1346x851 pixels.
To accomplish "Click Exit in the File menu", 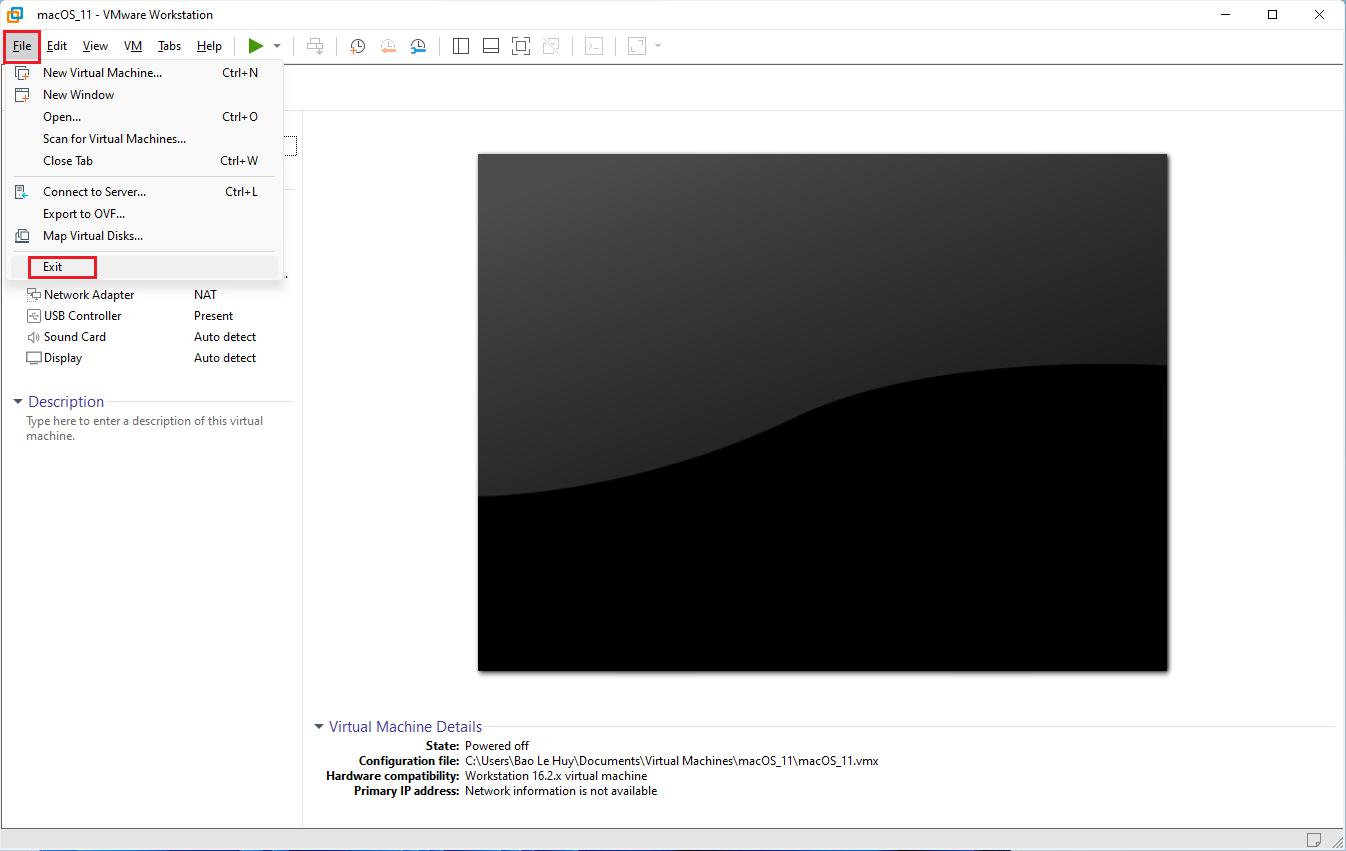I will point(145,267).
